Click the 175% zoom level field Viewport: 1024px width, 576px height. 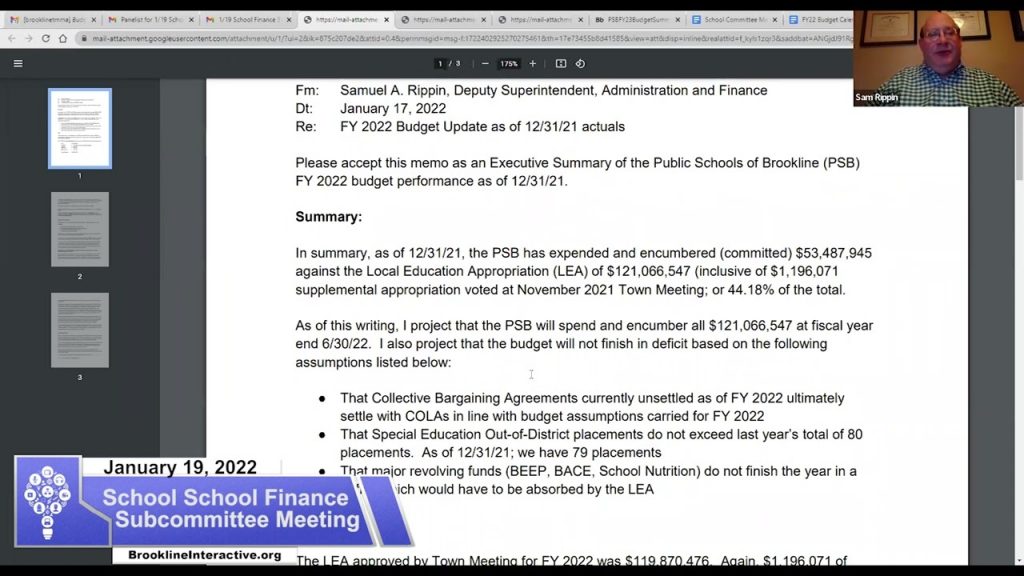pyautogui.click(x=509, y=63)
